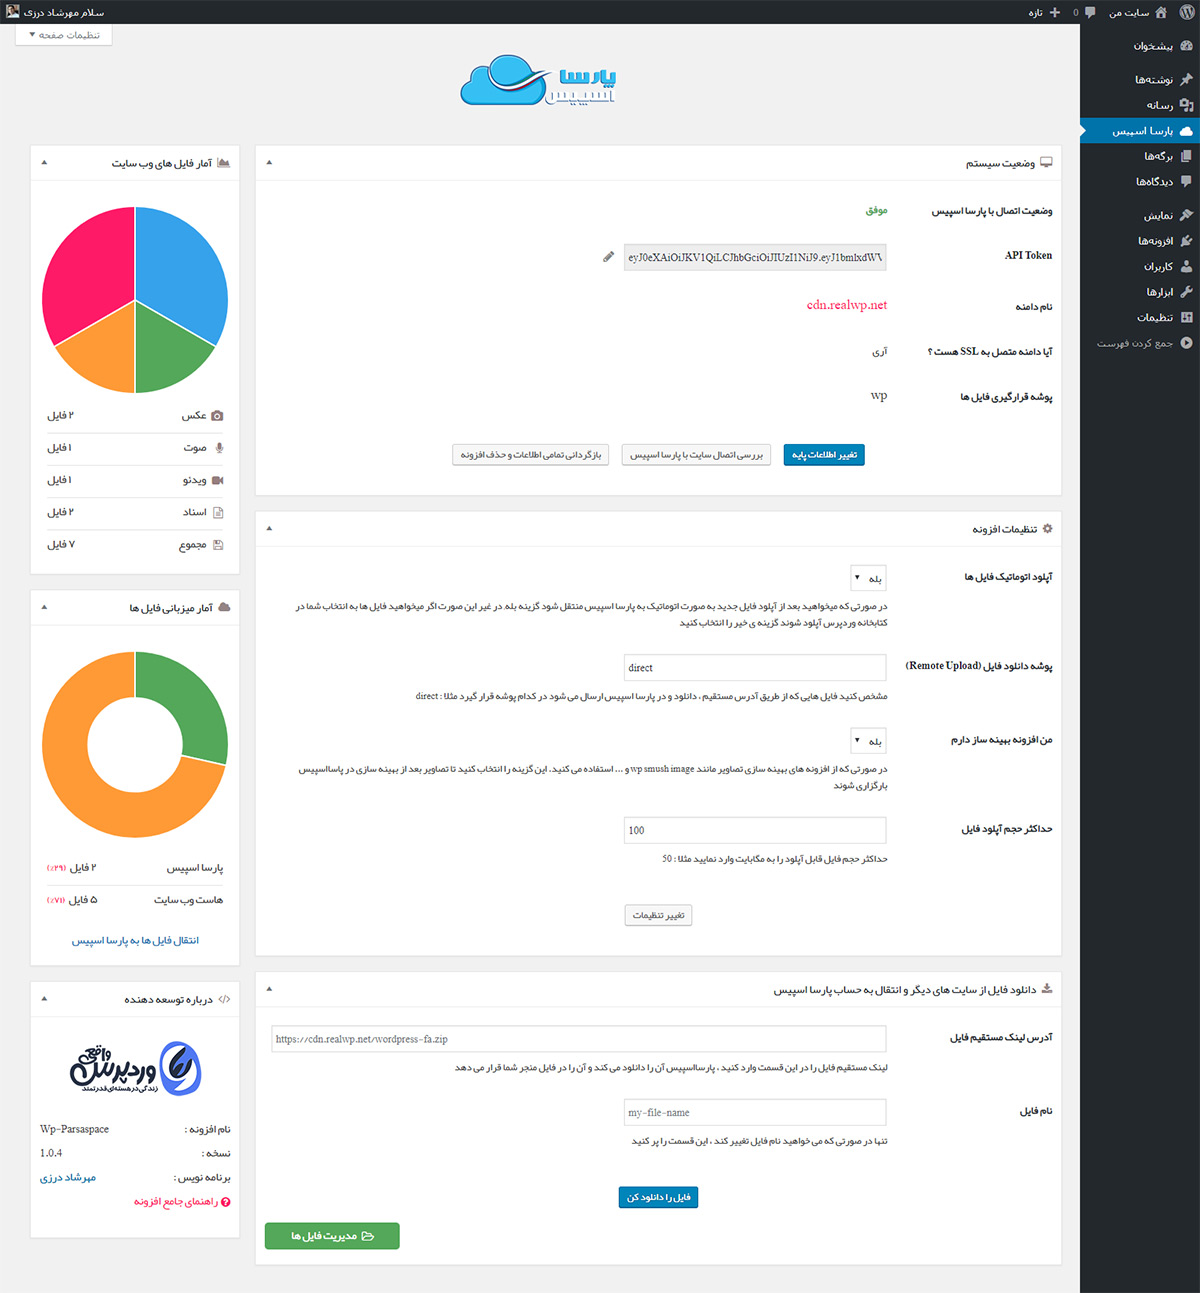The width and height of the screenshot is (1200, 1293).
Task: Collapse the آمار میزبانی فایل ها panel
Action: (44, 607)
